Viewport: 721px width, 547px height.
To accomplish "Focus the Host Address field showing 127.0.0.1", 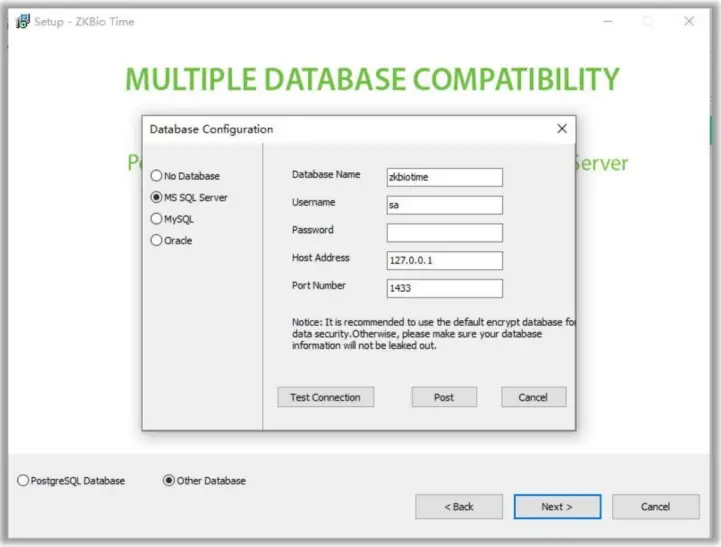I will tap(445, 261).
